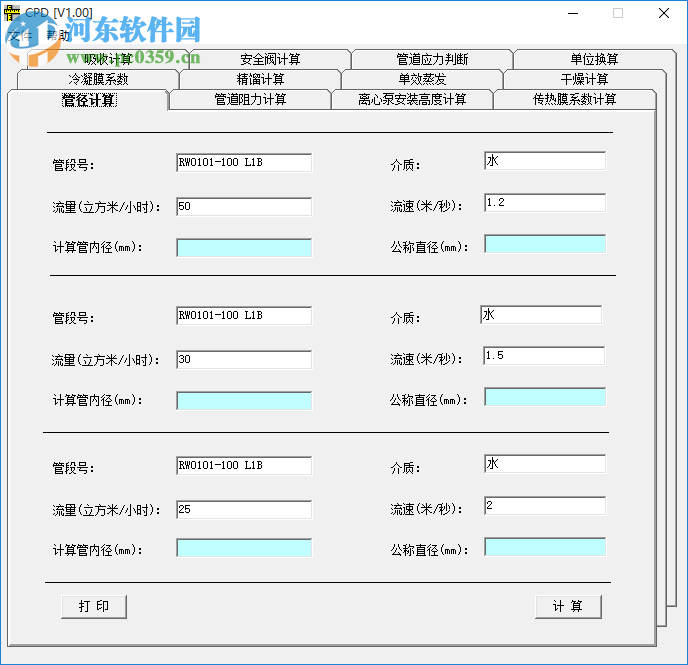Viewport: 688px width, 665px height.
Task: Click third section 管段号 input field
Action: tap(244, 466)
